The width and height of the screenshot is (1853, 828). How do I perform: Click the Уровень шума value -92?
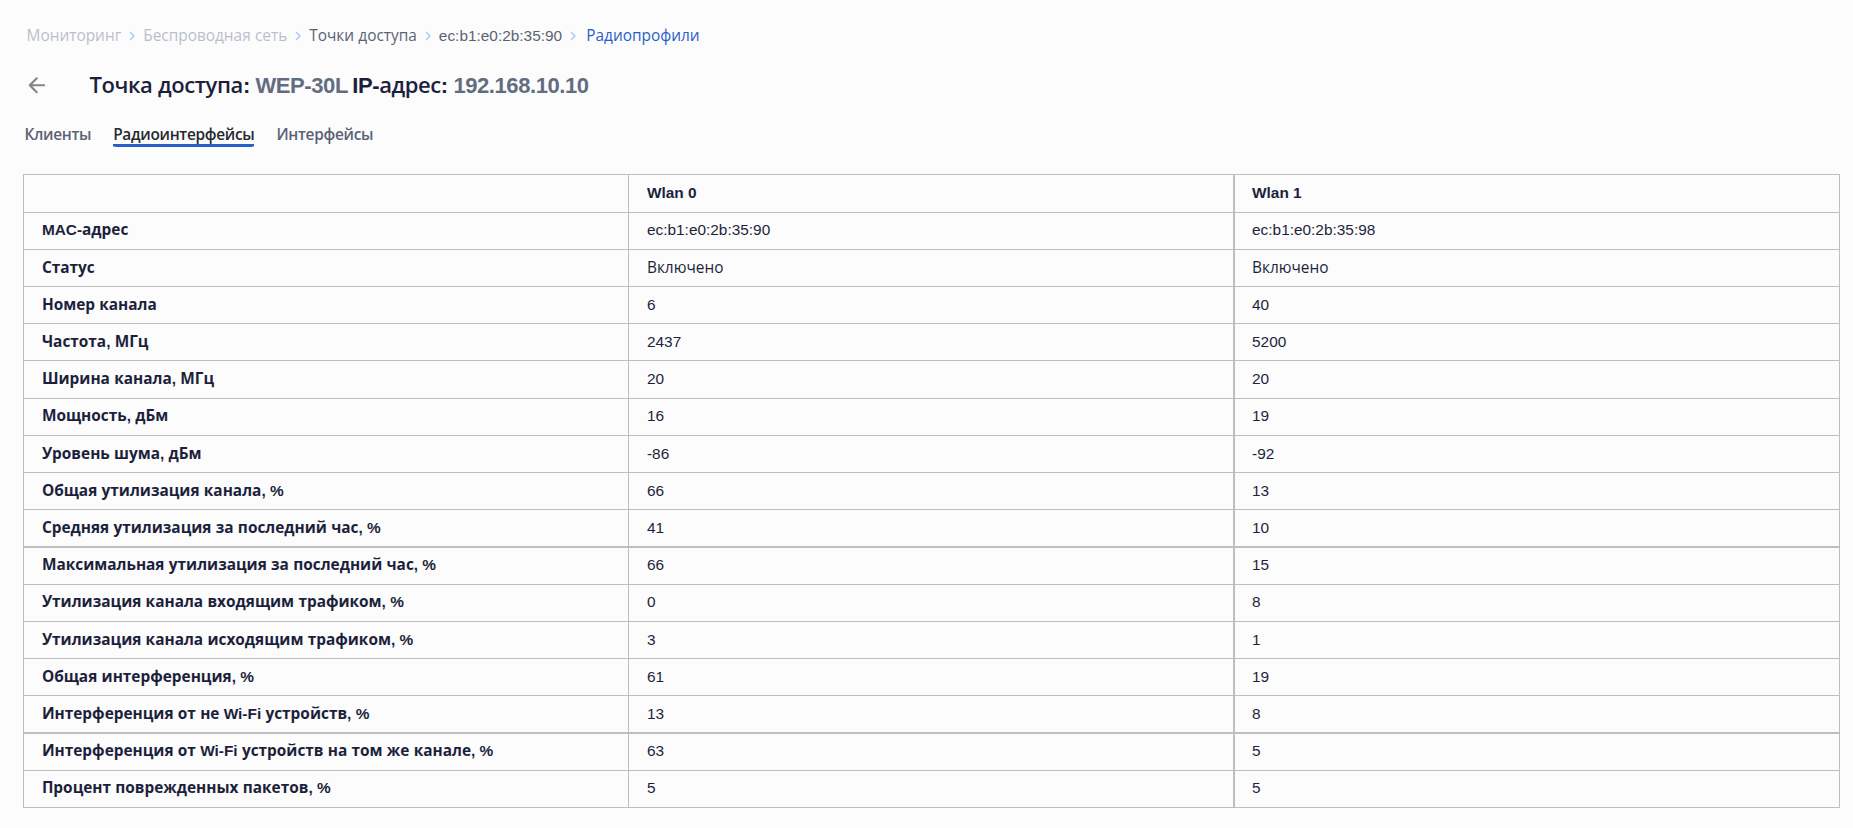[x=1263, y=454]
